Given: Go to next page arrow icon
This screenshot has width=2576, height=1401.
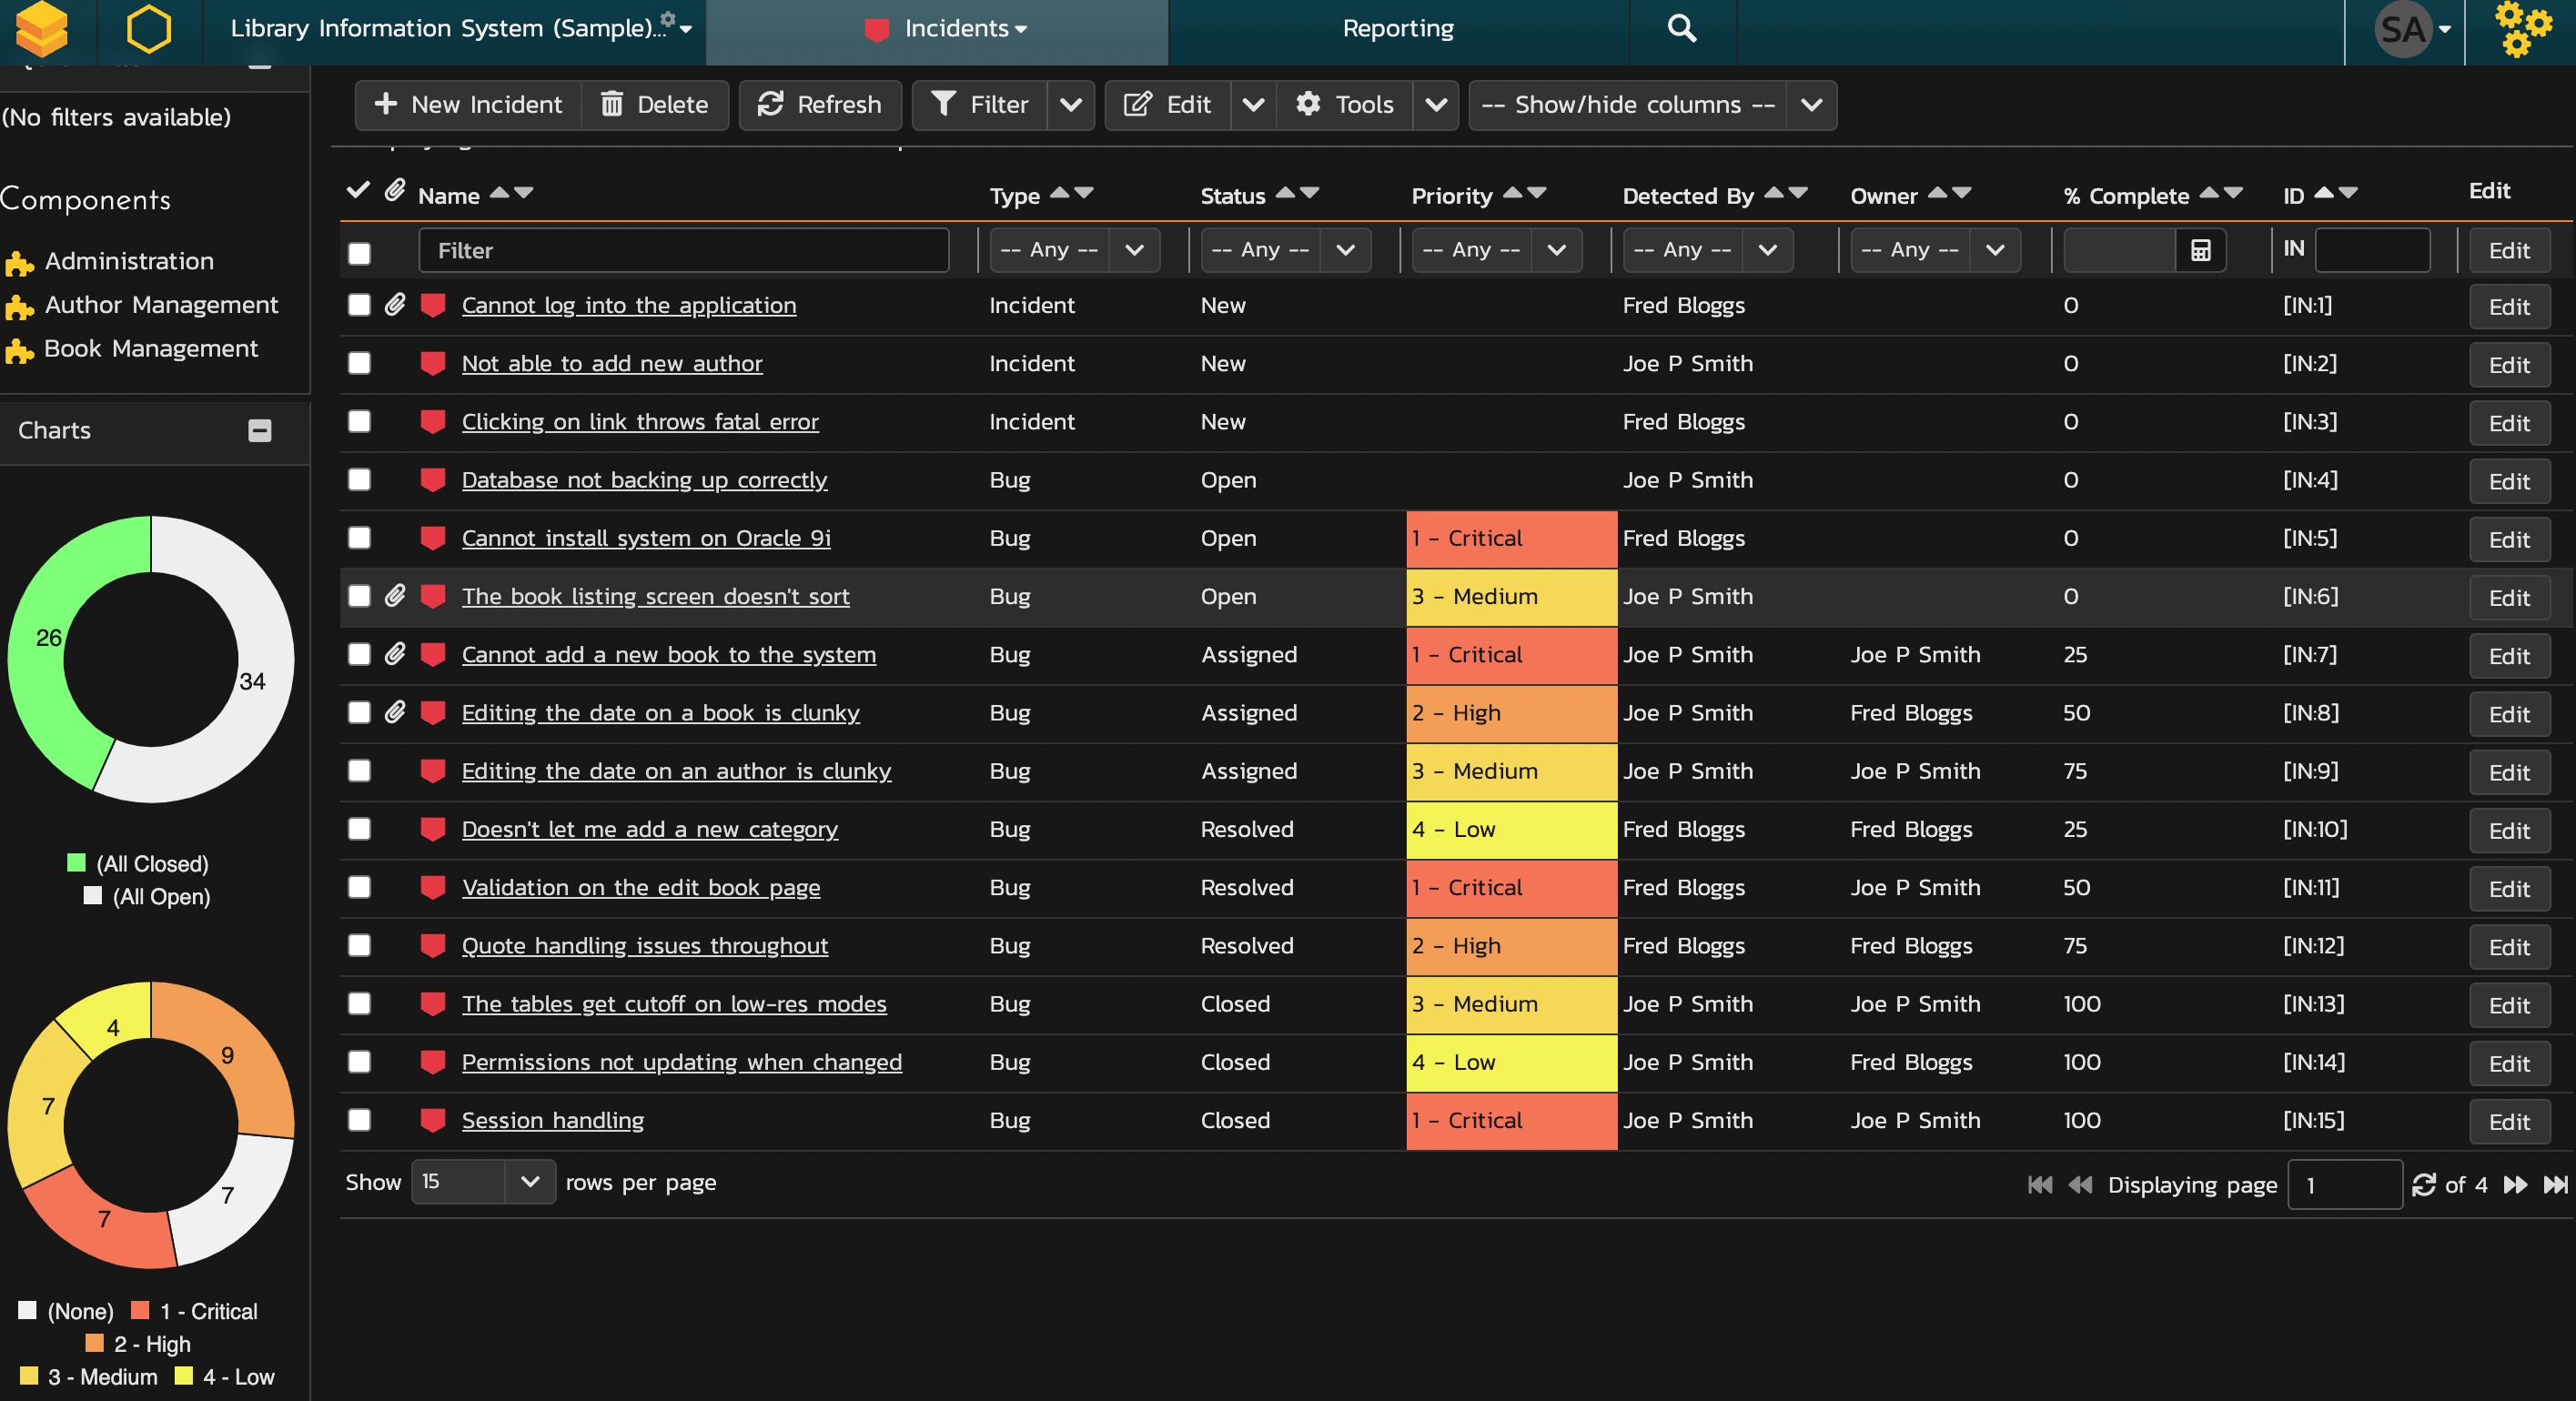Looking at the screenshot, I should (2515, 1185).
